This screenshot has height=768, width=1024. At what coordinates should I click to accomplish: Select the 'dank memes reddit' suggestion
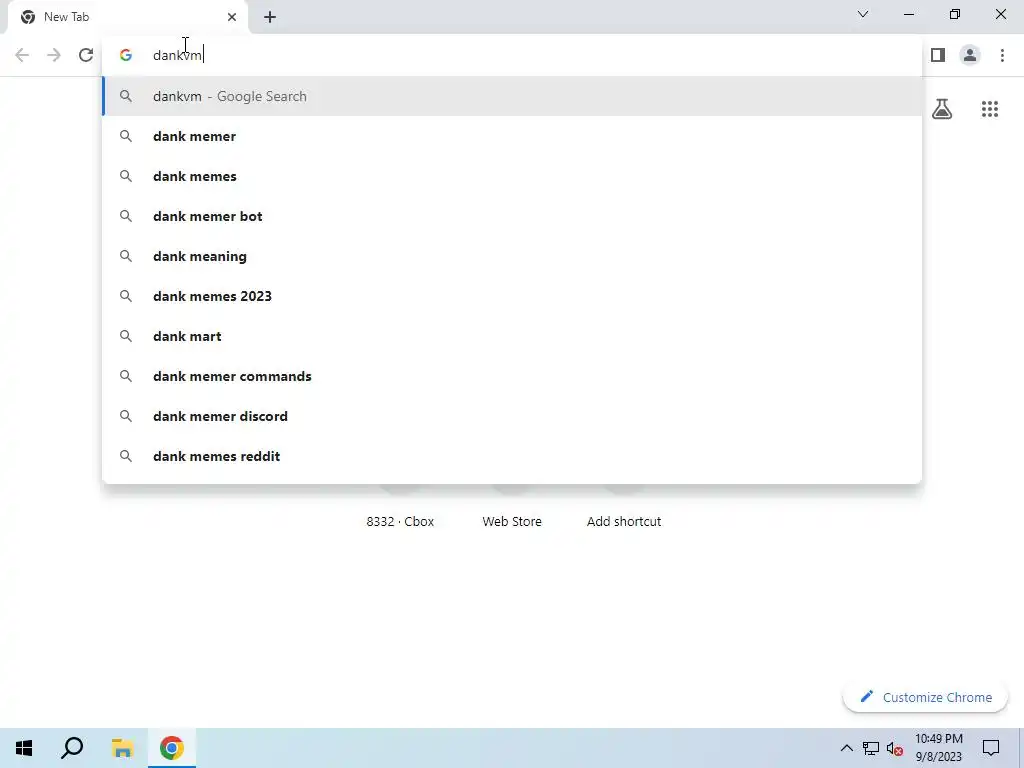click(x=512, y=456)
